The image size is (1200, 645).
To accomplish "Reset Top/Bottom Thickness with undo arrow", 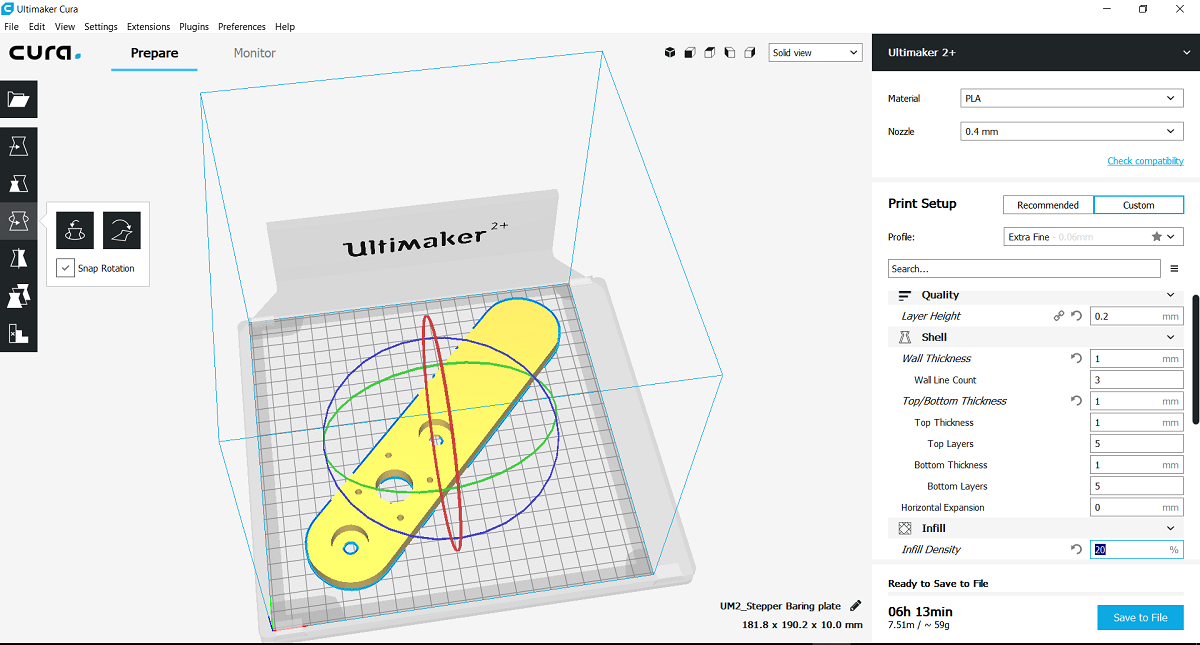I will [x=1076, y=401].
